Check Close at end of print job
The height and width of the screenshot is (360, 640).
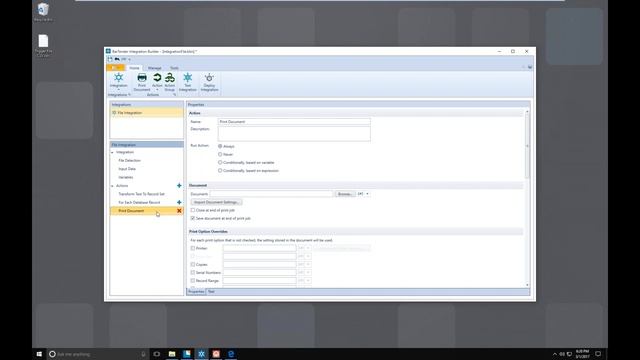[x=193, y=210]
